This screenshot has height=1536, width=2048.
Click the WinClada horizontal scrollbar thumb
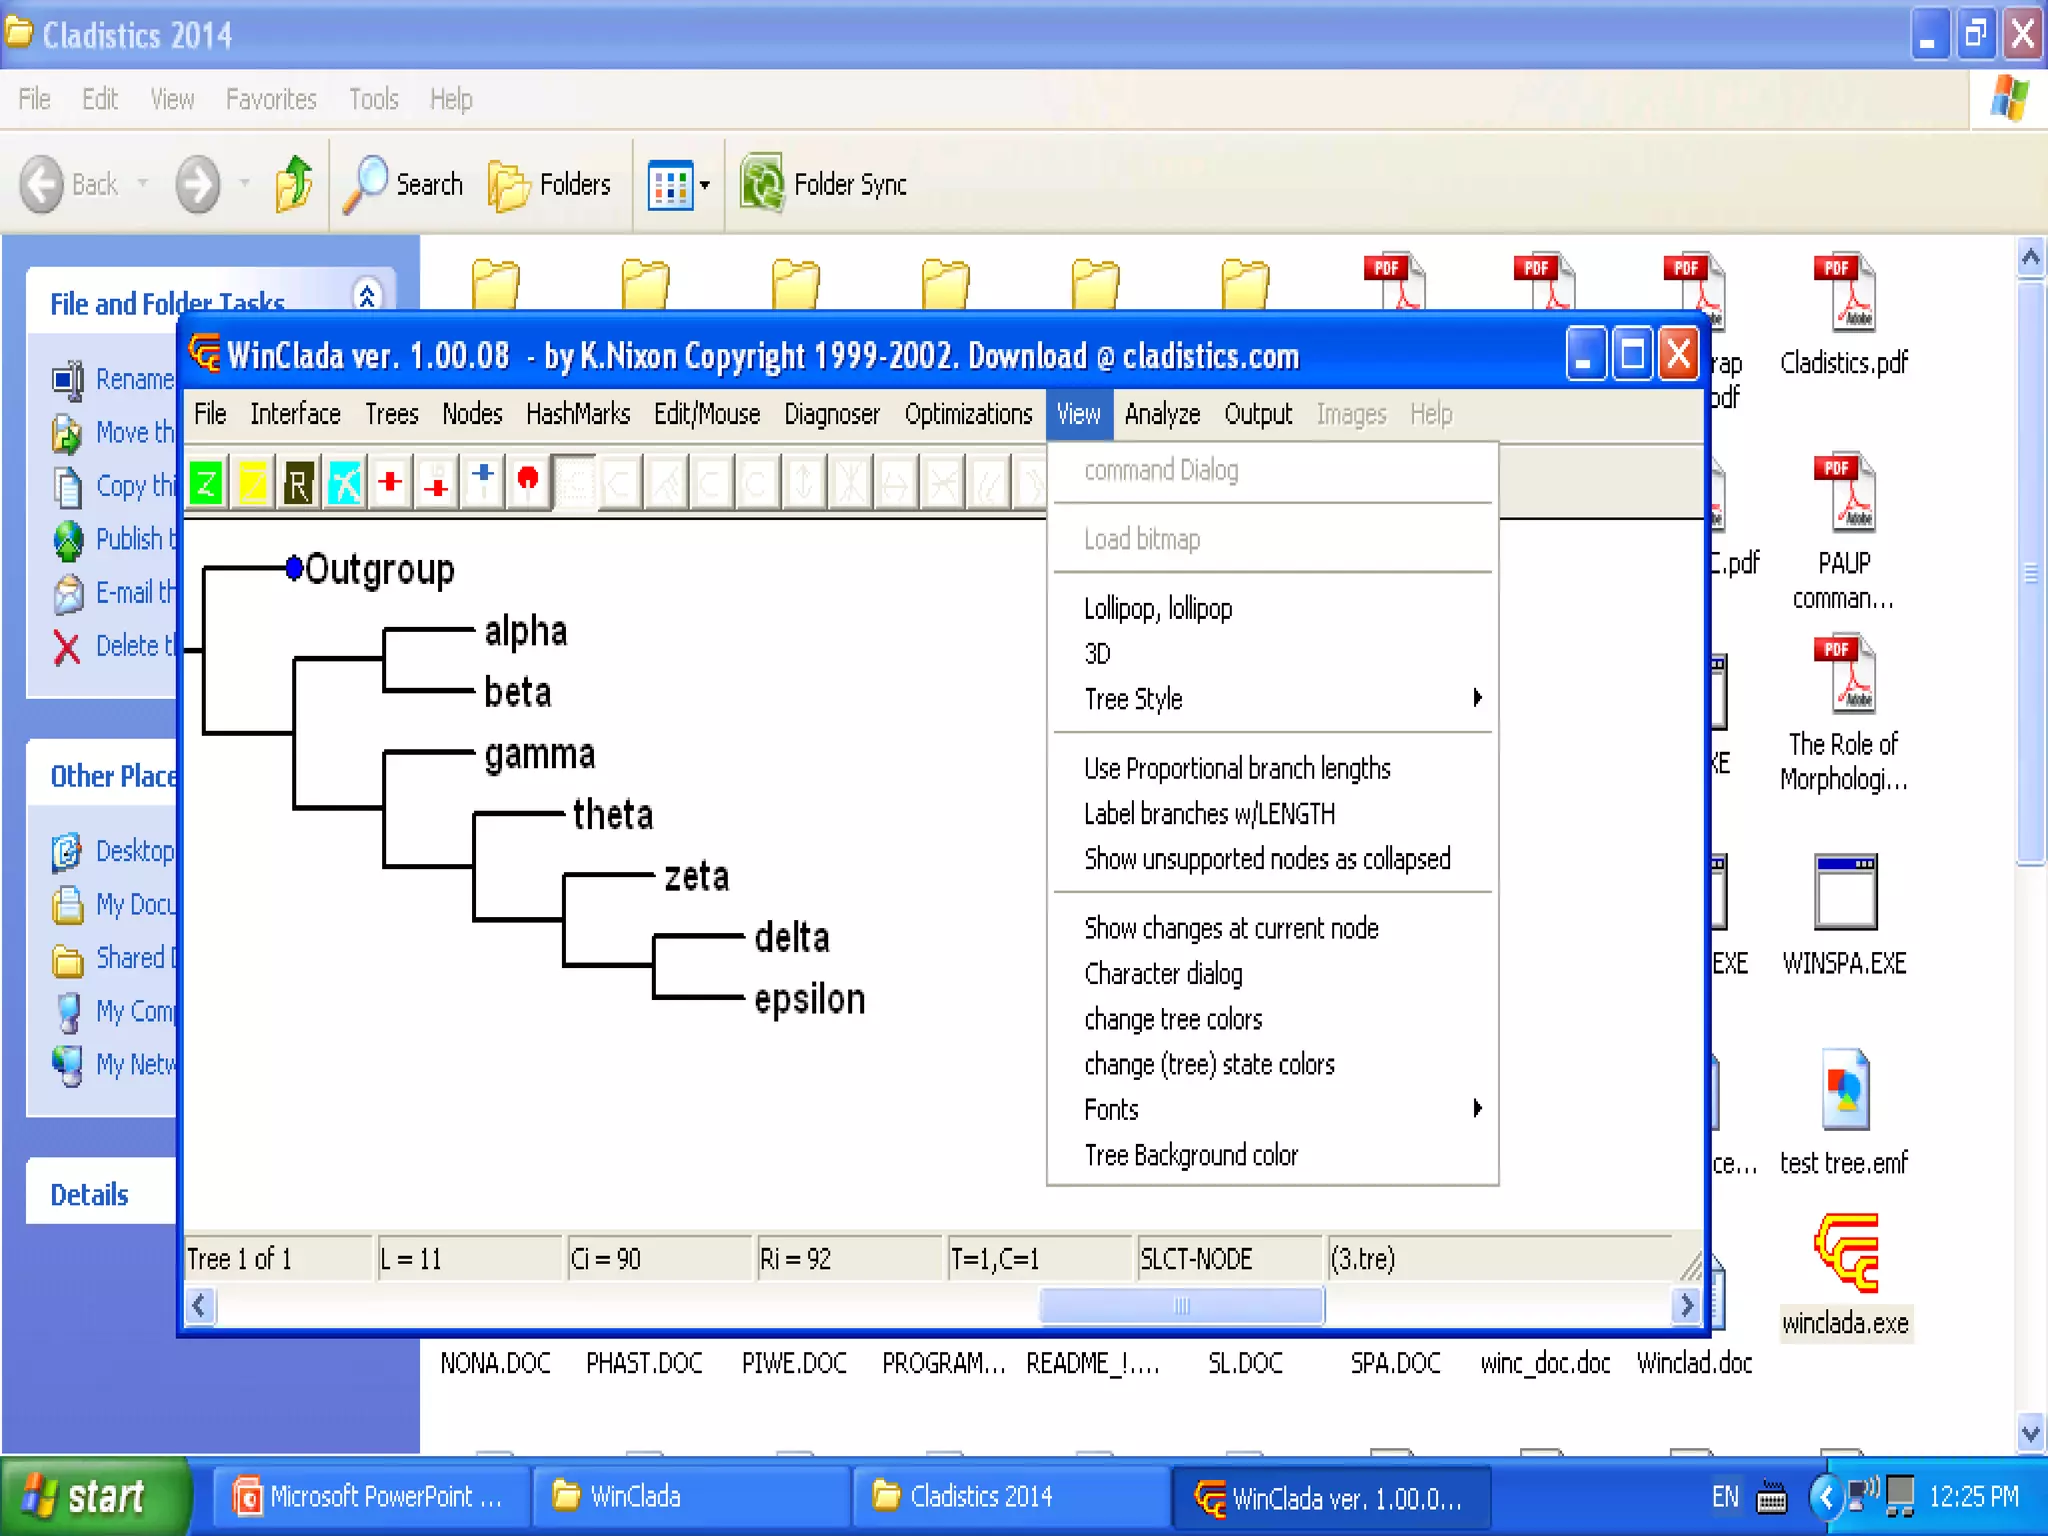point(1181,1305)
